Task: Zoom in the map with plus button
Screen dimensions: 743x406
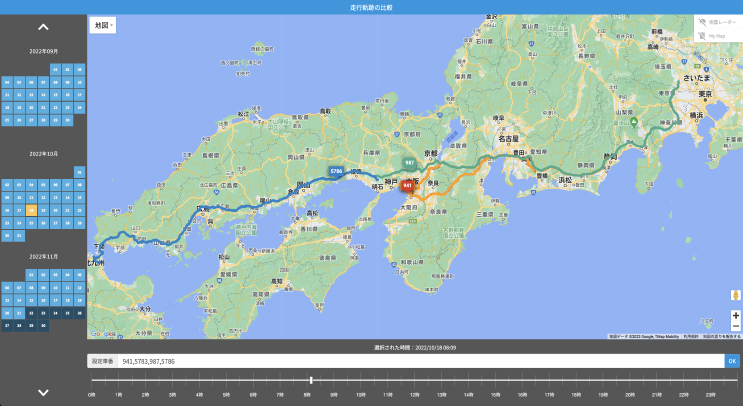Action: pos(735,315)
